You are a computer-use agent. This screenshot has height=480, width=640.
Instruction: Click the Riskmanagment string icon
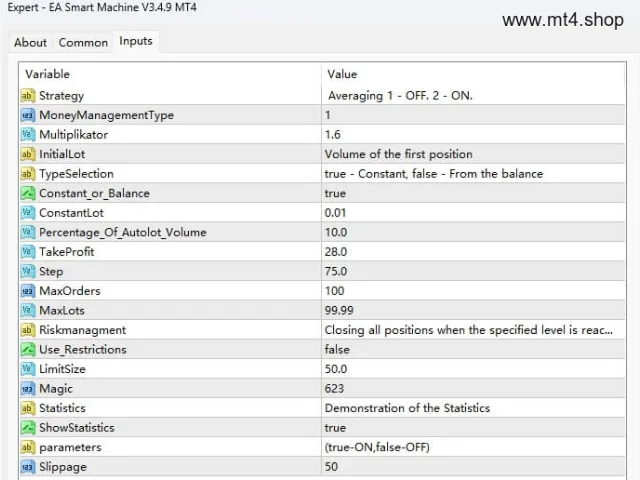(x=27, y=330)
